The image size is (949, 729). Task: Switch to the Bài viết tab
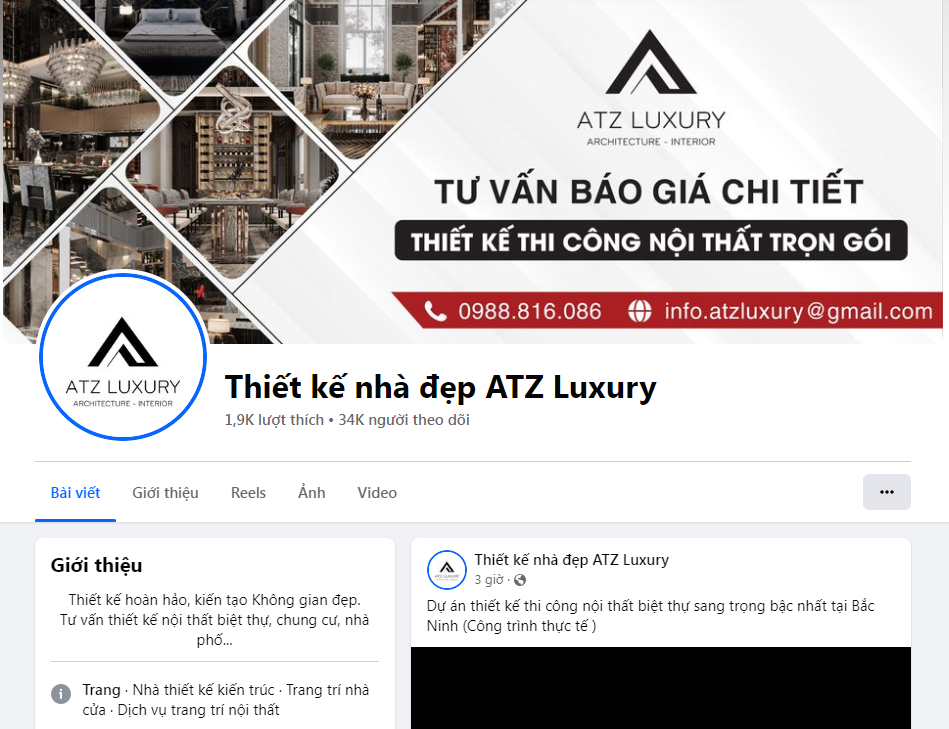[x=75, y=493]
